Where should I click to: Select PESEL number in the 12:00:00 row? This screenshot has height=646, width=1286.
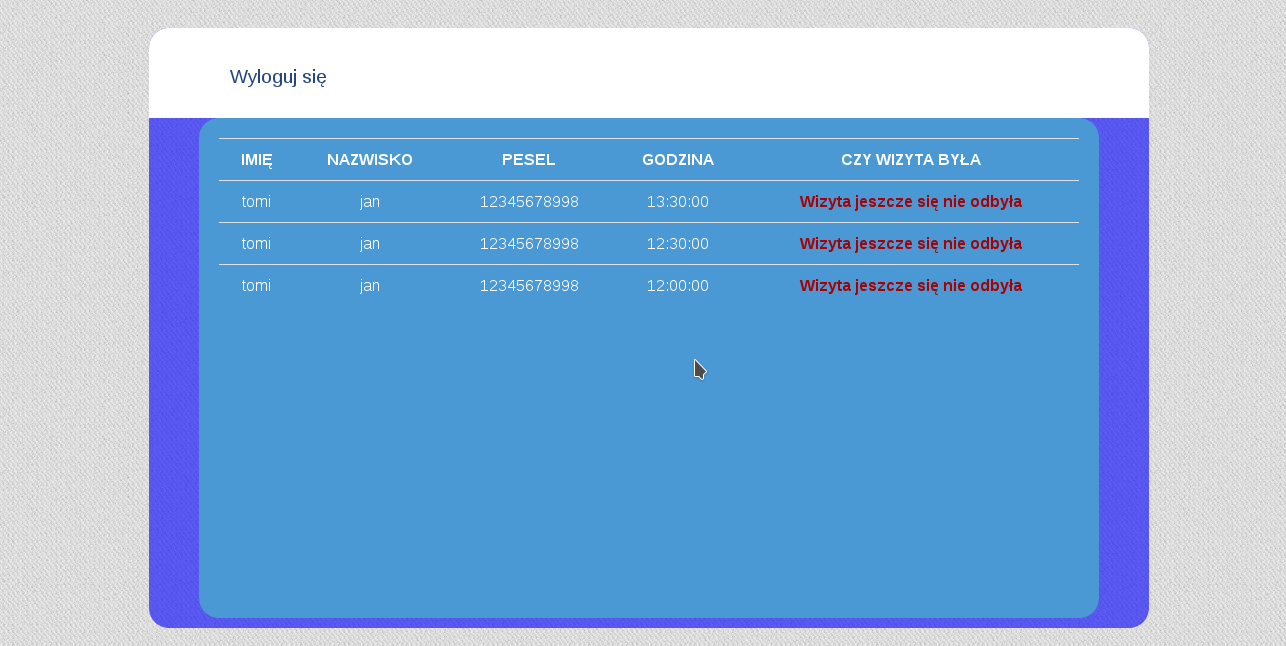click(x=528, y=286)
